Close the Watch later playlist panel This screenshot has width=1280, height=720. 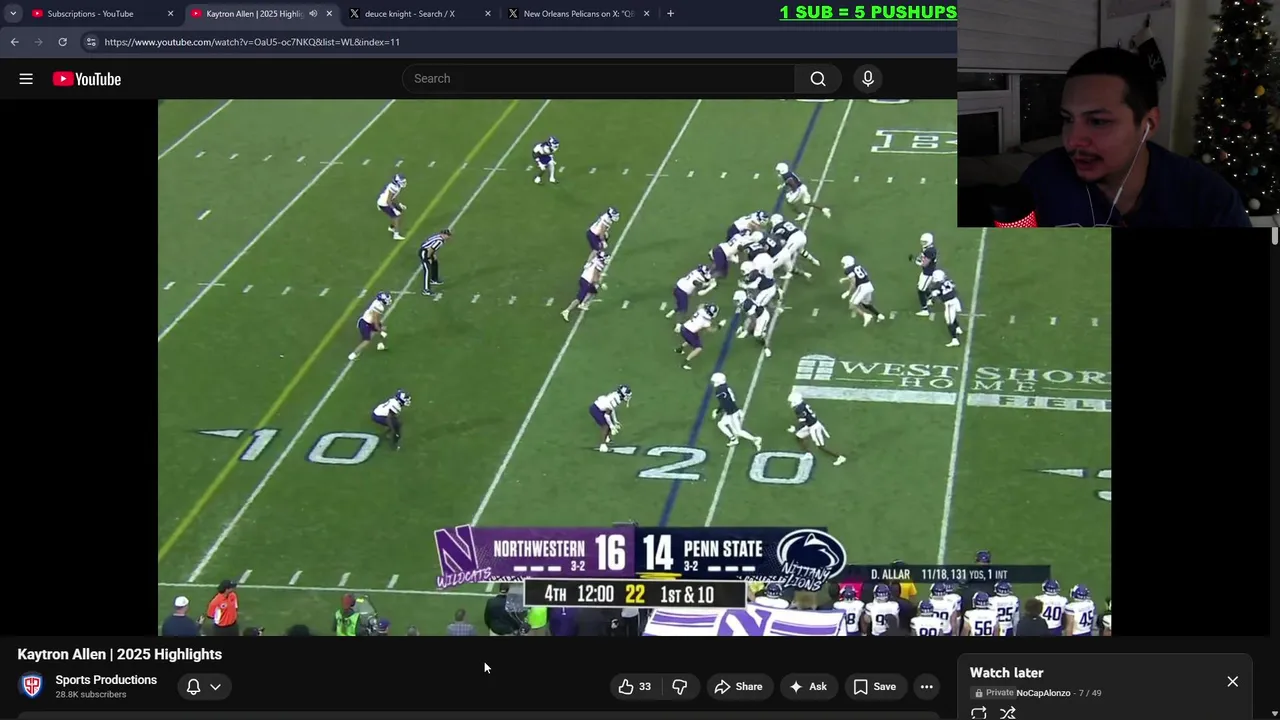coord(1232,681)
